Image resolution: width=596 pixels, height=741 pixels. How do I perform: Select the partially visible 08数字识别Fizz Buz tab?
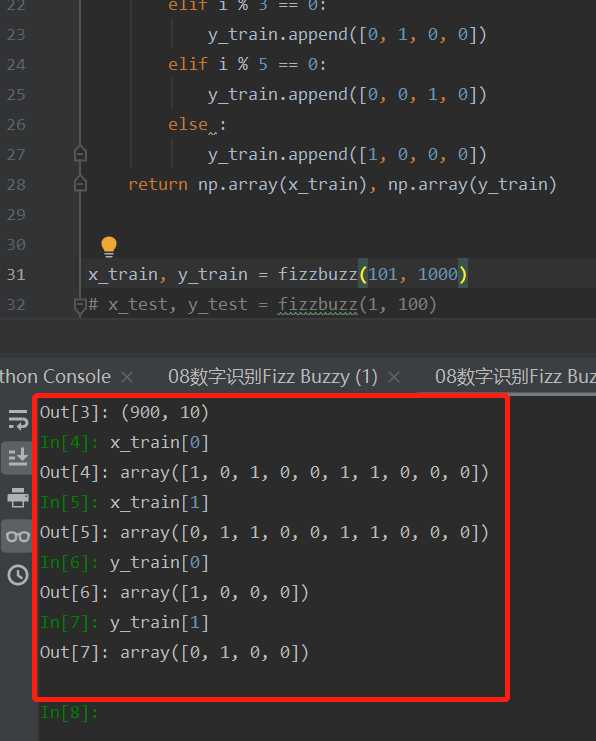pos(515,377)
